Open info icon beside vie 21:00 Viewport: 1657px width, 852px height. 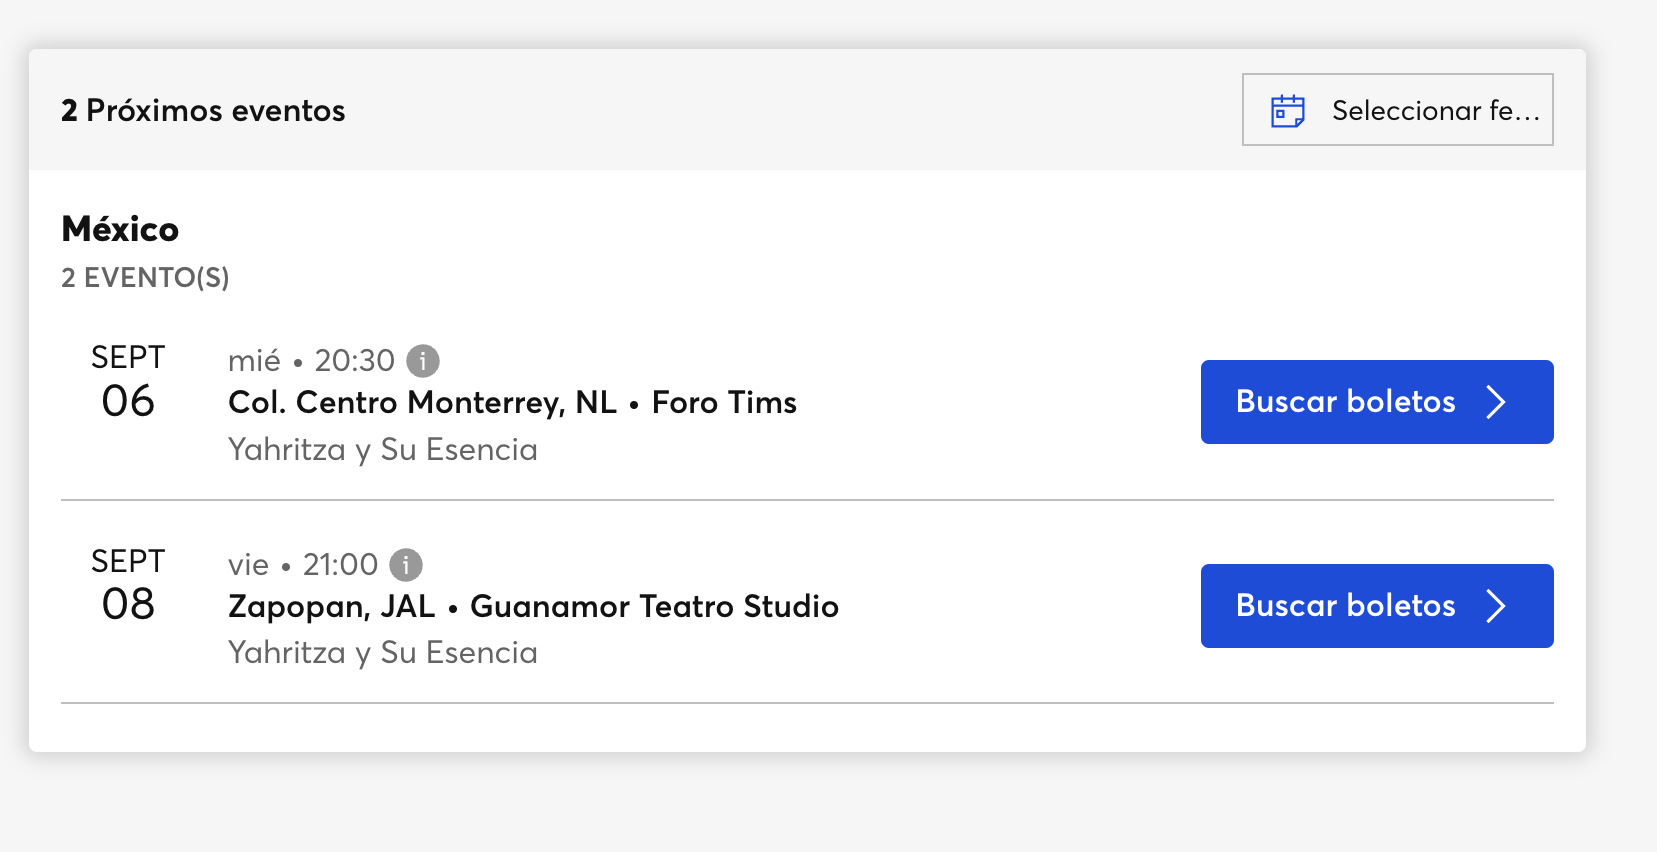406,565
